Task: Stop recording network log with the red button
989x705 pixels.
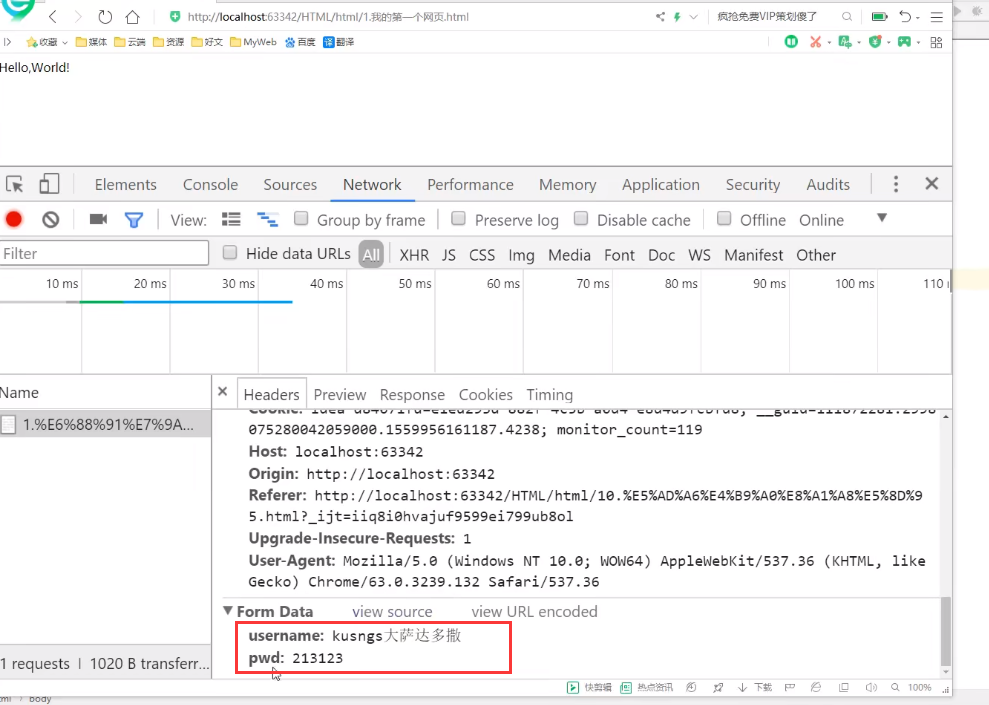Action: coord(14,219)
